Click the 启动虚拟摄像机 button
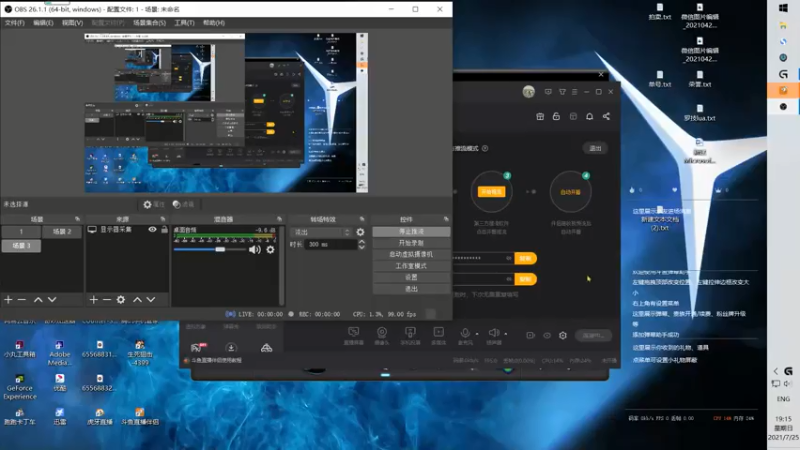The width and height of the screenshot is (800, 450). point(411,254)
